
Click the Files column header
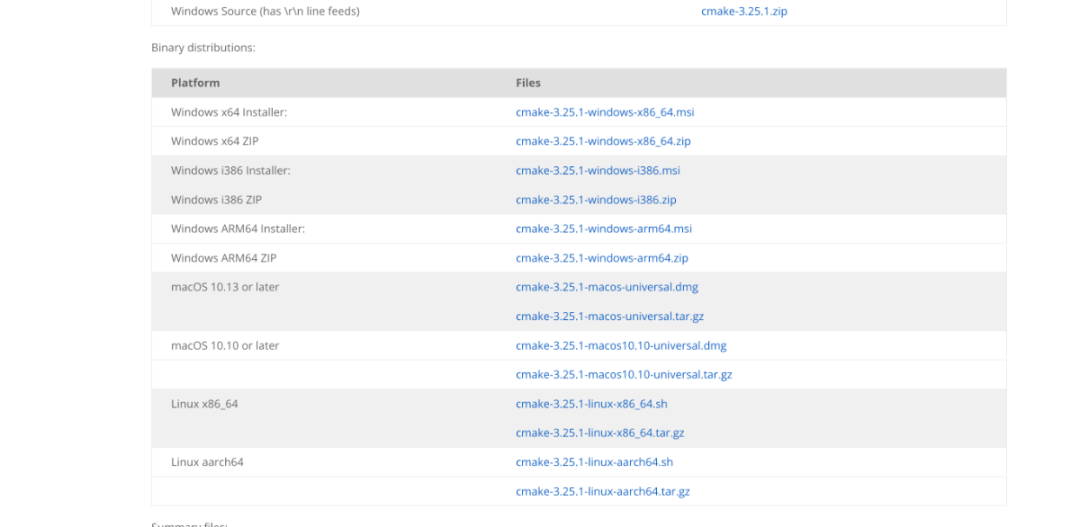(528, 83)
